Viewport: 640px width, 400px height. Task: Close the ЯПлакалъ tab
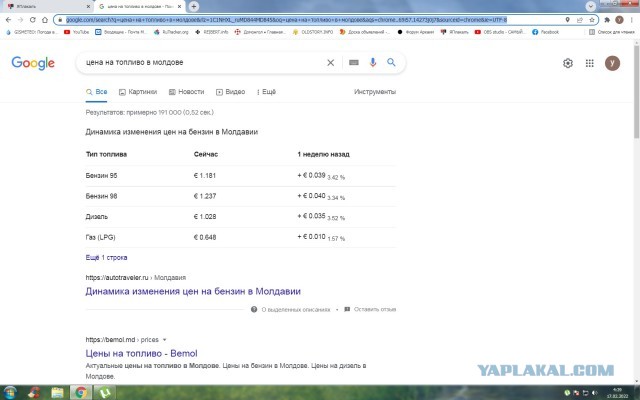89,7
